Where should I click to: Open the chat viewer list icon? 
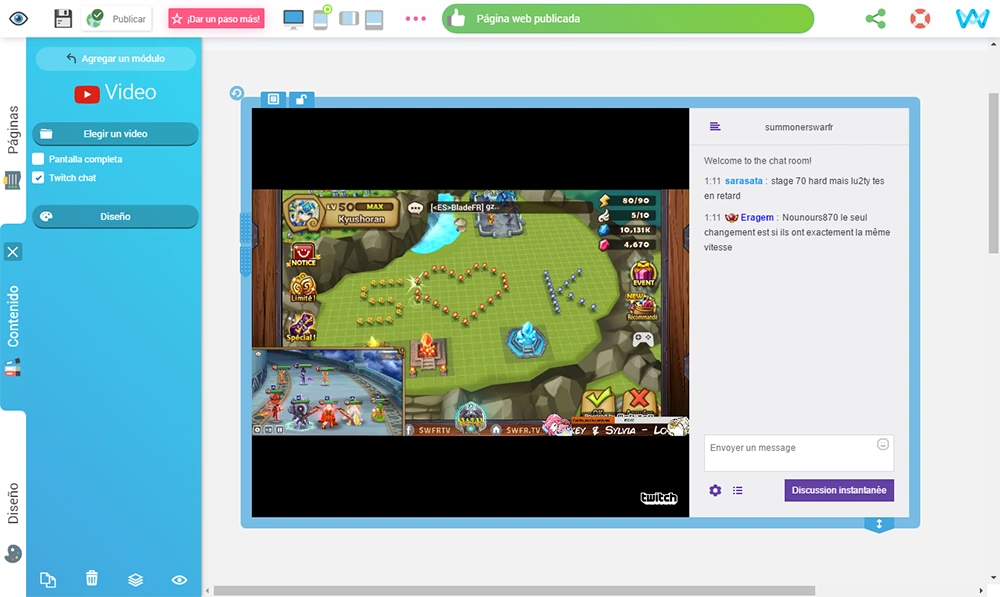737,490
